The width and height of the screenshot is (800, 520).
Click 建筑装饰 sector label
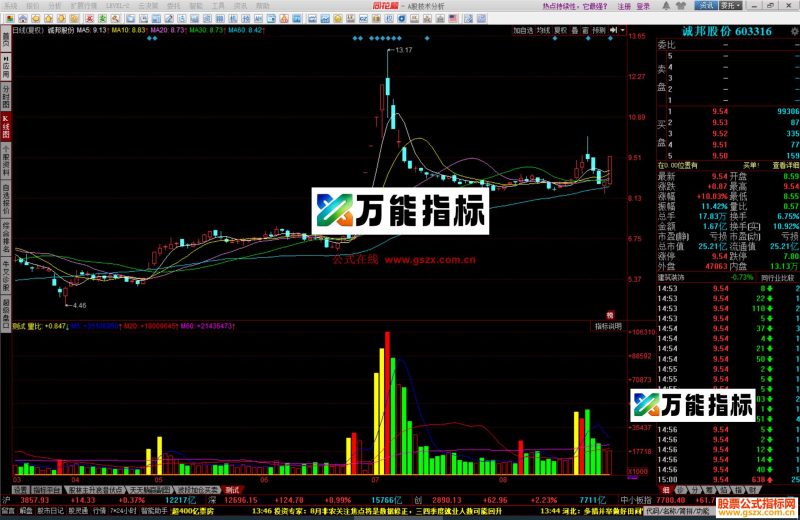pyautogui.click(x=671, y=278)
